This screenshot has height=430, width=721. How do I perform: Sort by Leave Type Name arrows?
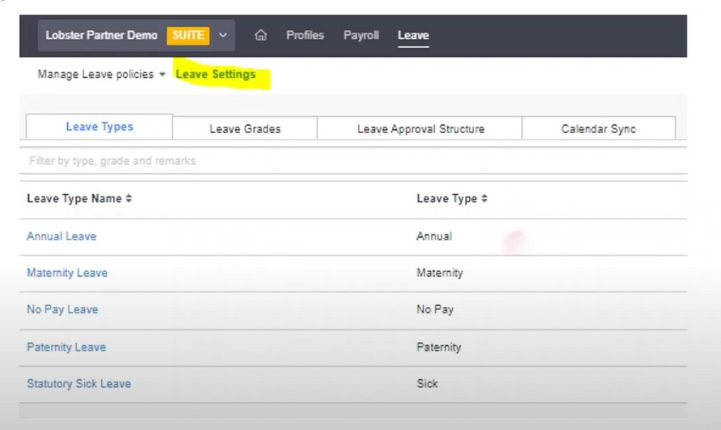click(129, 198)
